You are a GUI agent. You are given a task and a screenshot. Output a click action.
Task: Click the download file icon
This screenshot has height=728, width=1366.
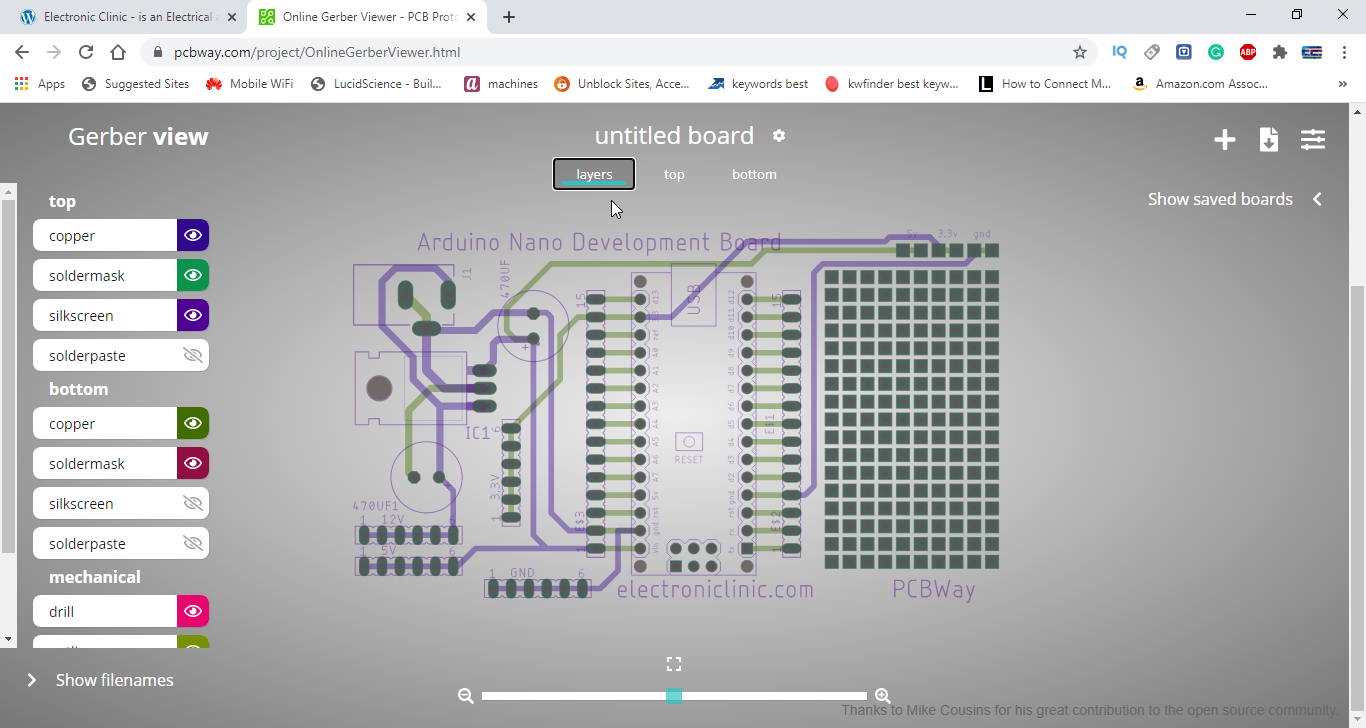(x=1269, y=140)
